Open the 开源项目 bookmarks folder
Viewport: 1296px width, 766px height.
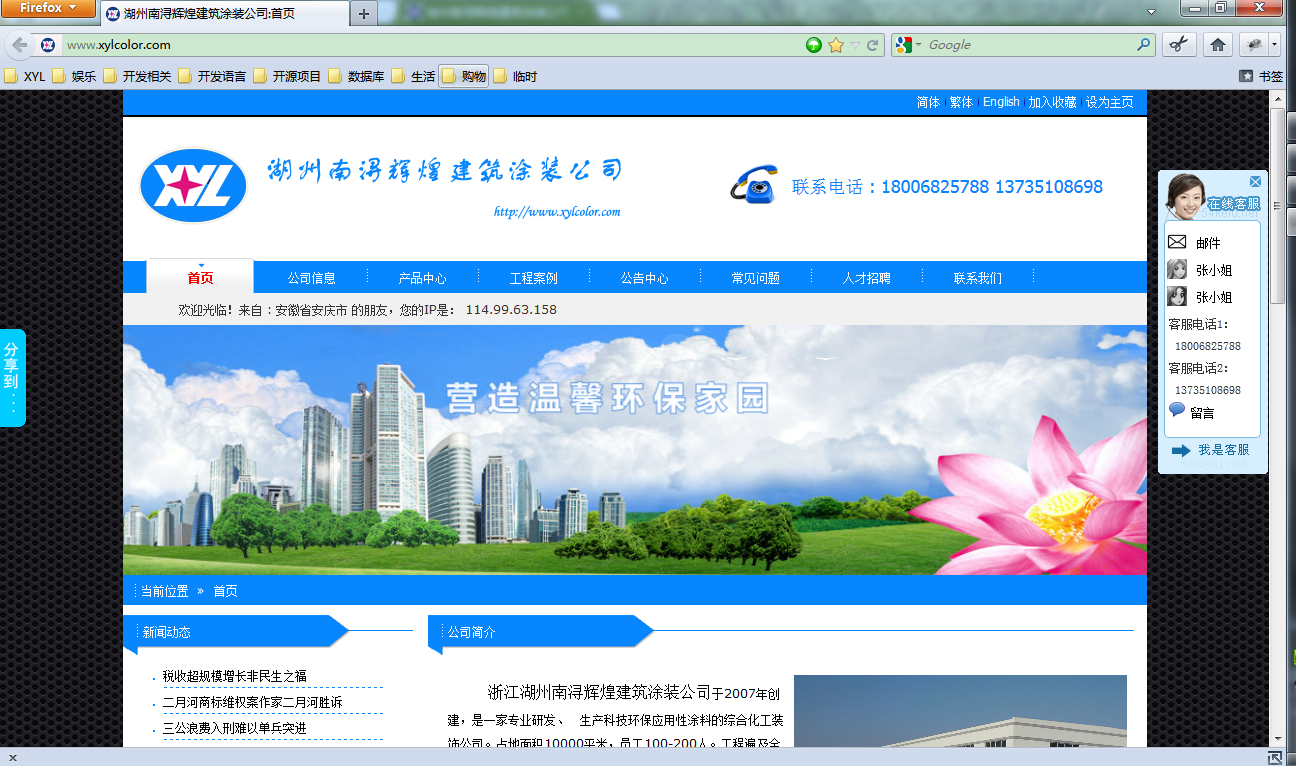click(x=287, y=76)
